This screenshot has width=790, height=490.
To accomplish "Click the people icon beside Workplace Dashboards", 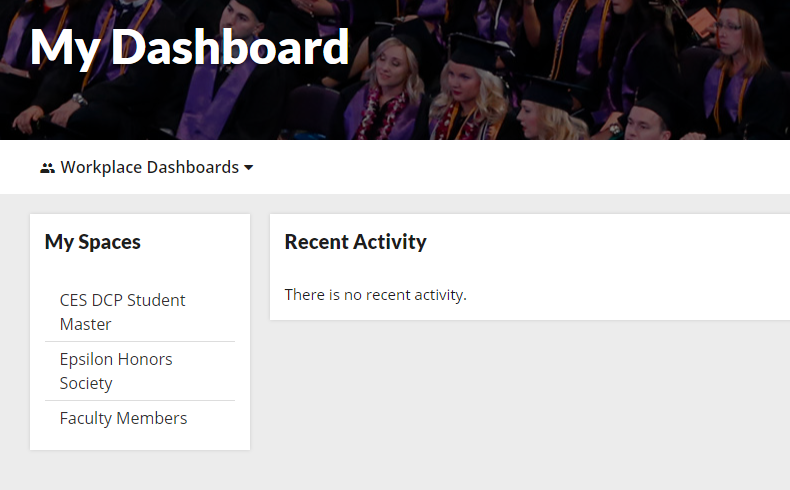I will (x=47, y=168).
